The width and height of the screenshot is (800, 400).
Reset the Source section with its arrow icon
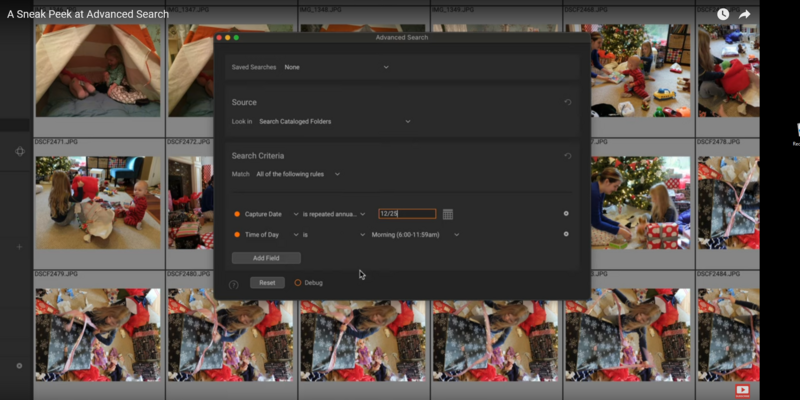click(567, 102)
